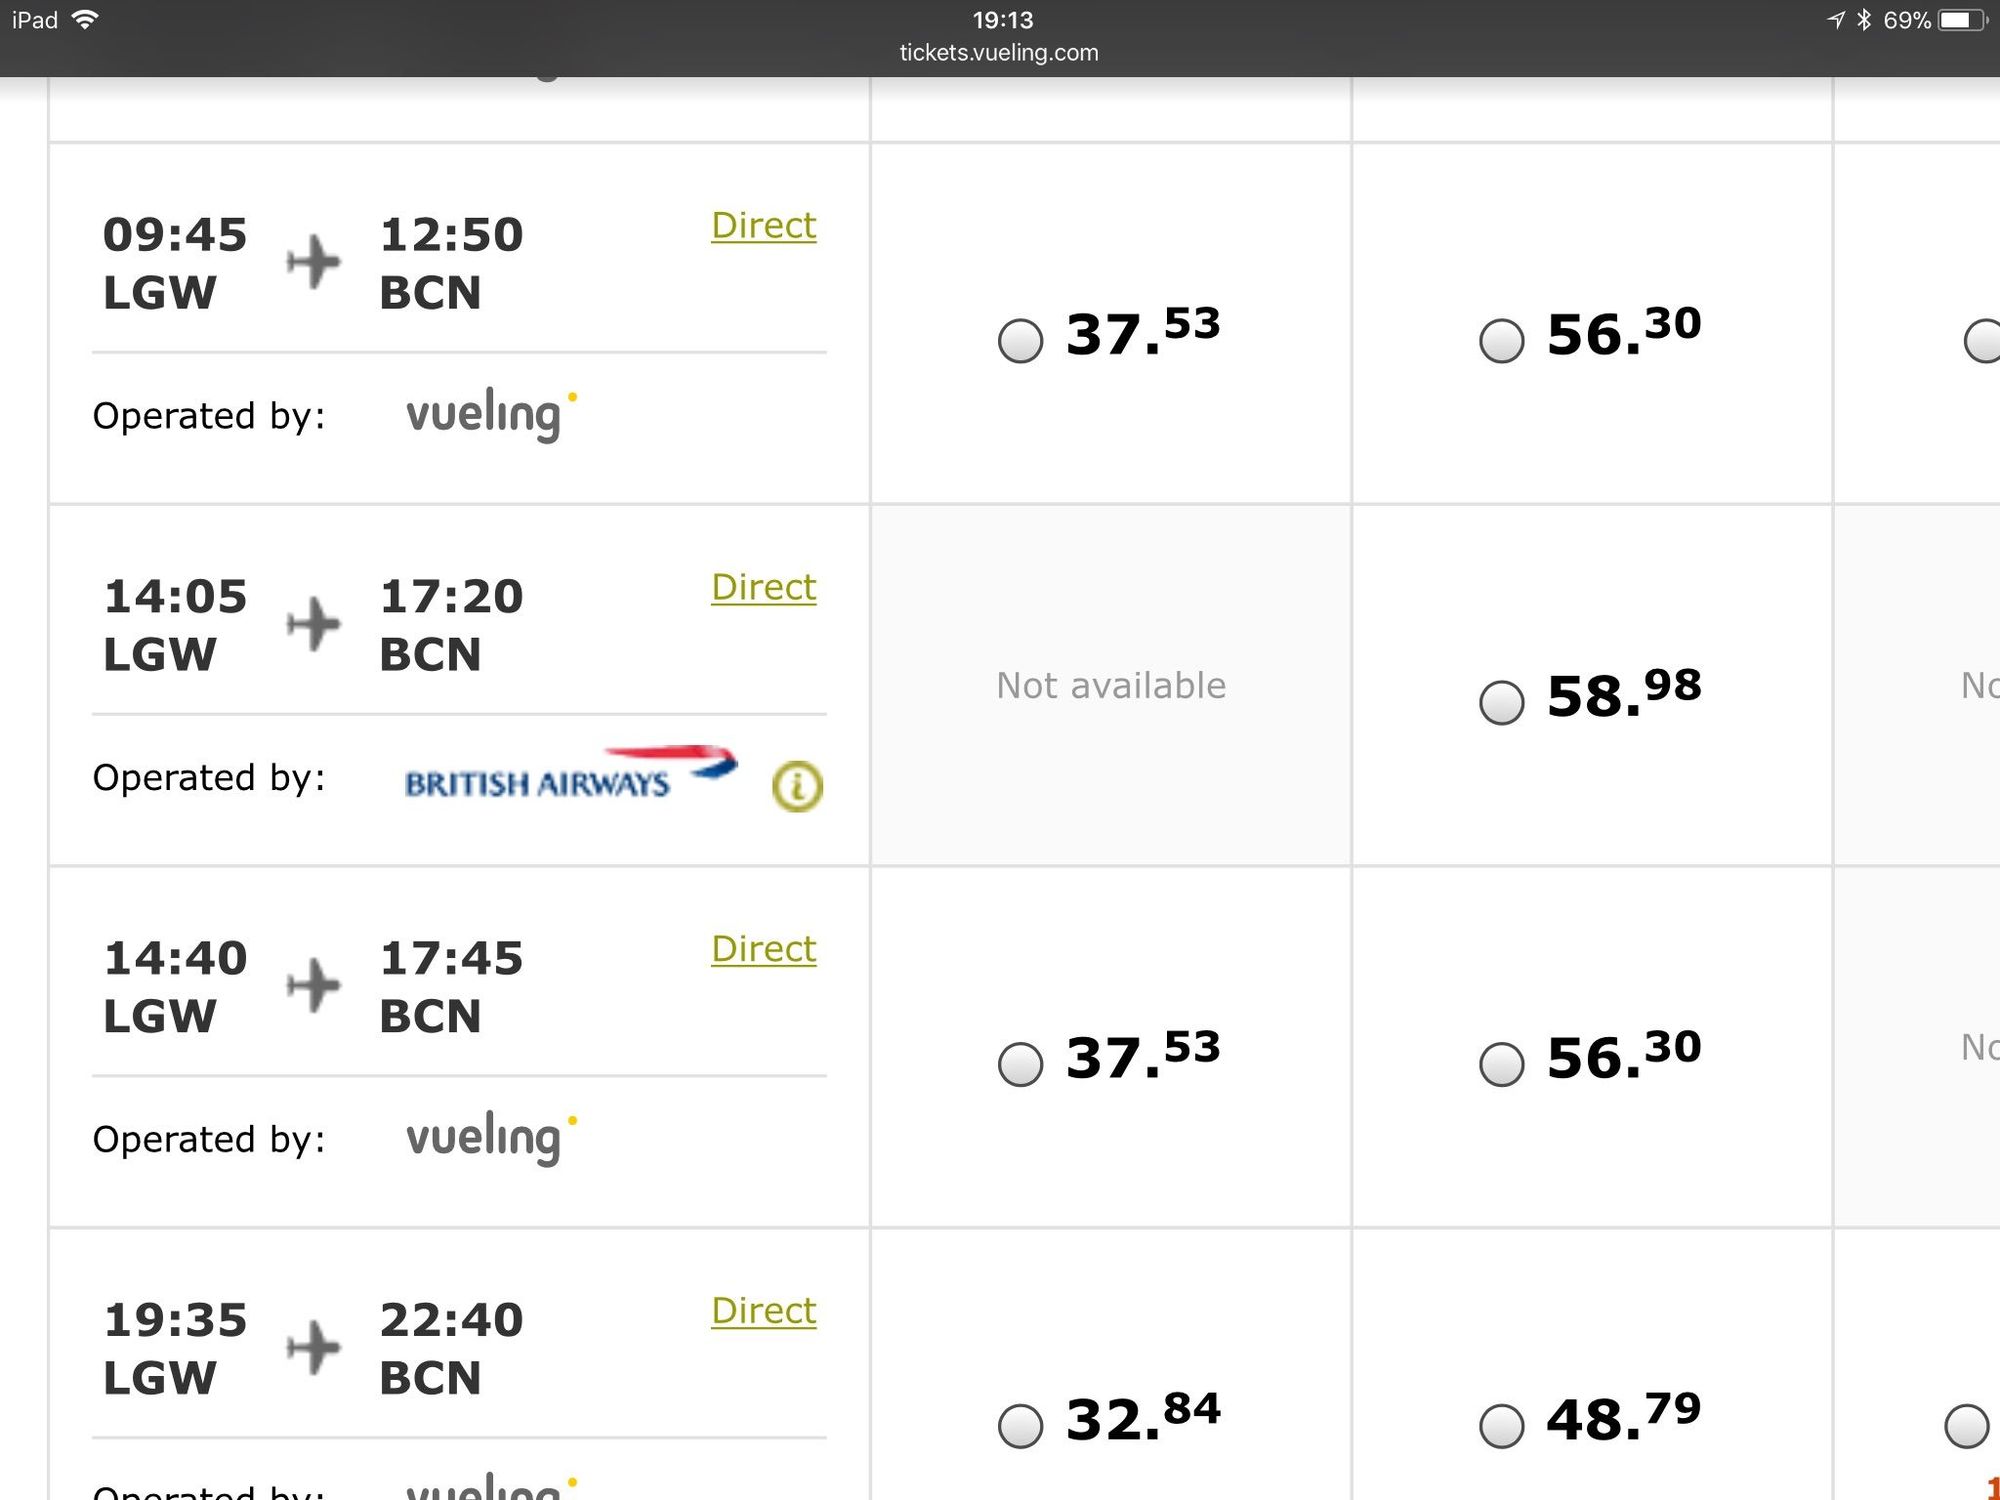Choose the 48.79 fare for the 19:35 flight
This screenshot has height=1500, width=2000.
(1502, 1426)
